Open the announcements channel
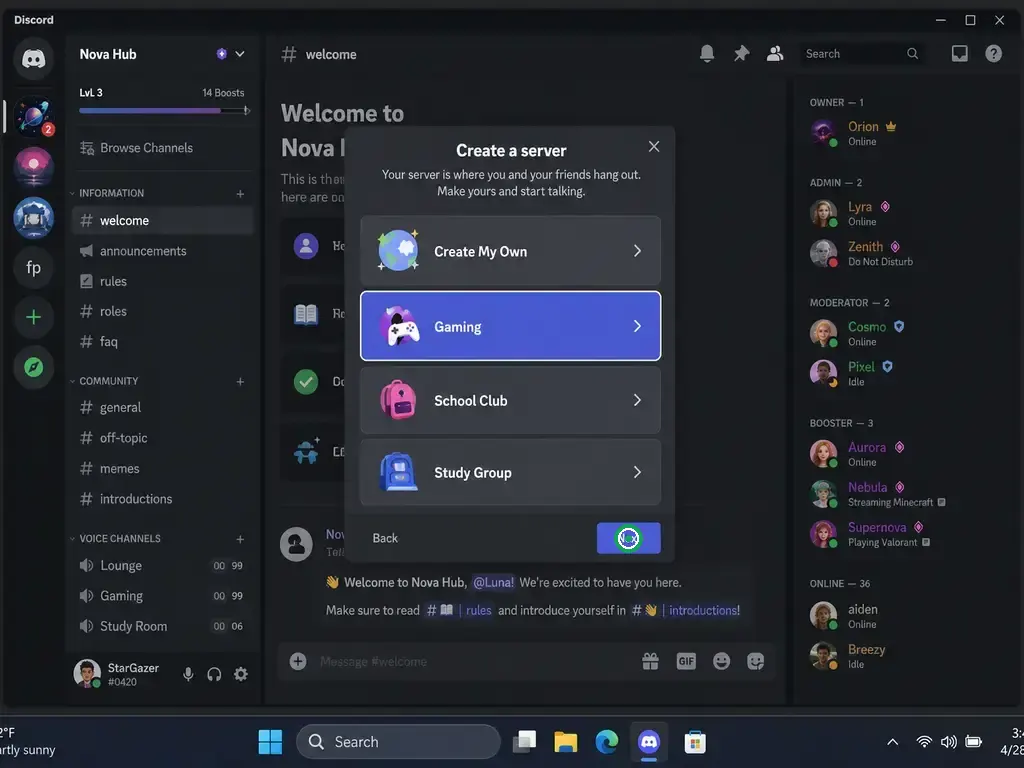The width and height of the screenshot is (1024, 768). 163,251
